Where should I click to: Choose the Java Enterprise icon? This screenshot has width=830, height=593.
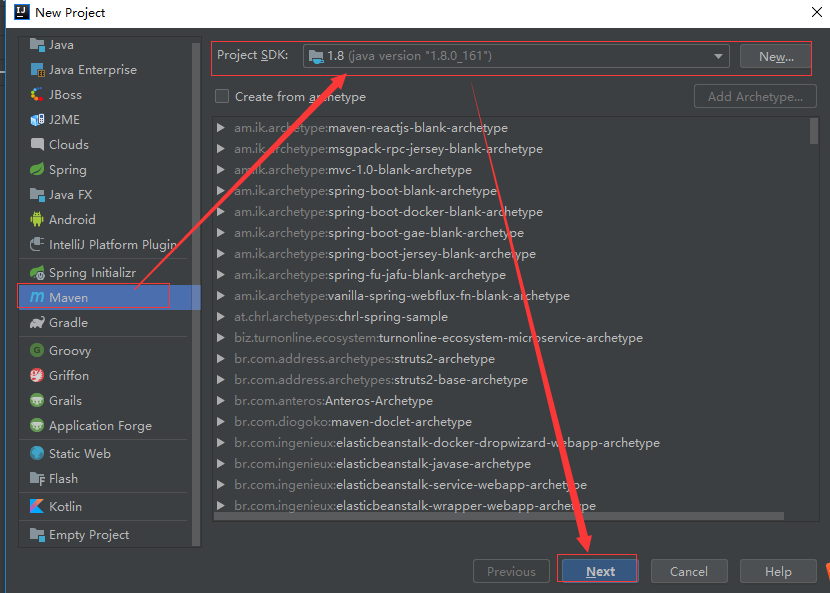pyautogui.click(x=37, y=70)
